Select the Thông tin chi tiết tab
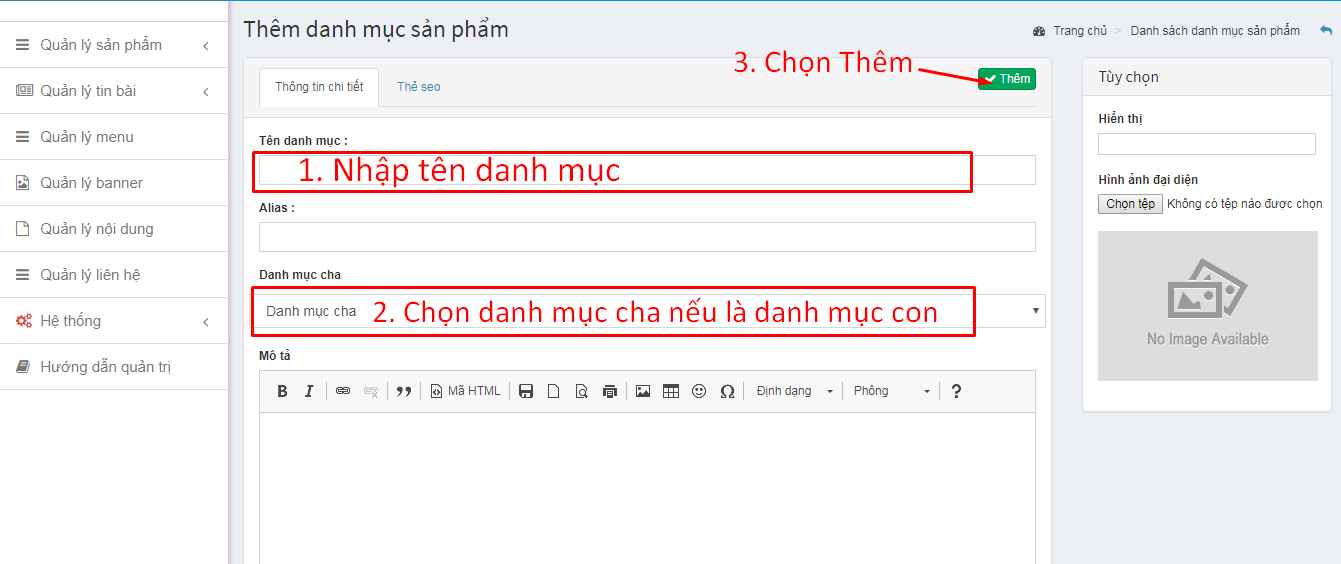1341x564 pixels. (x=319, y=87)
